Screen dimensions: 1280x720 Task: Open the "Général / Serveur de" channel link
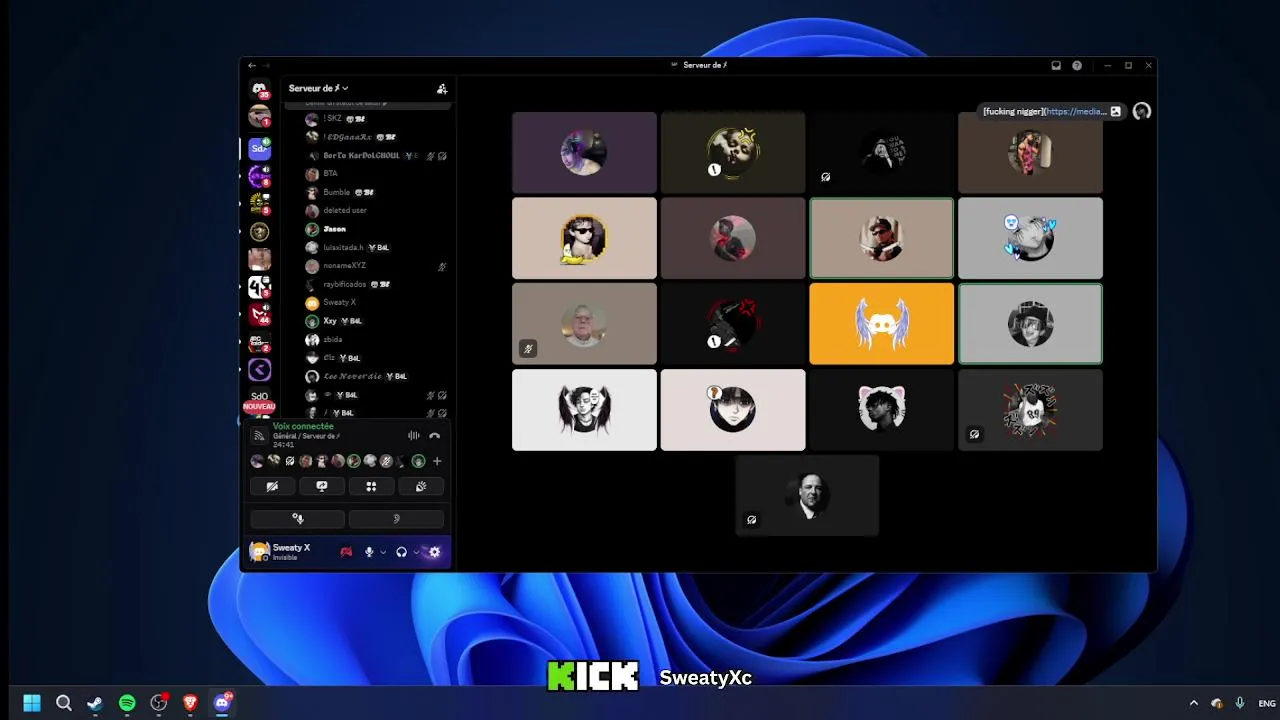(306, 436)
